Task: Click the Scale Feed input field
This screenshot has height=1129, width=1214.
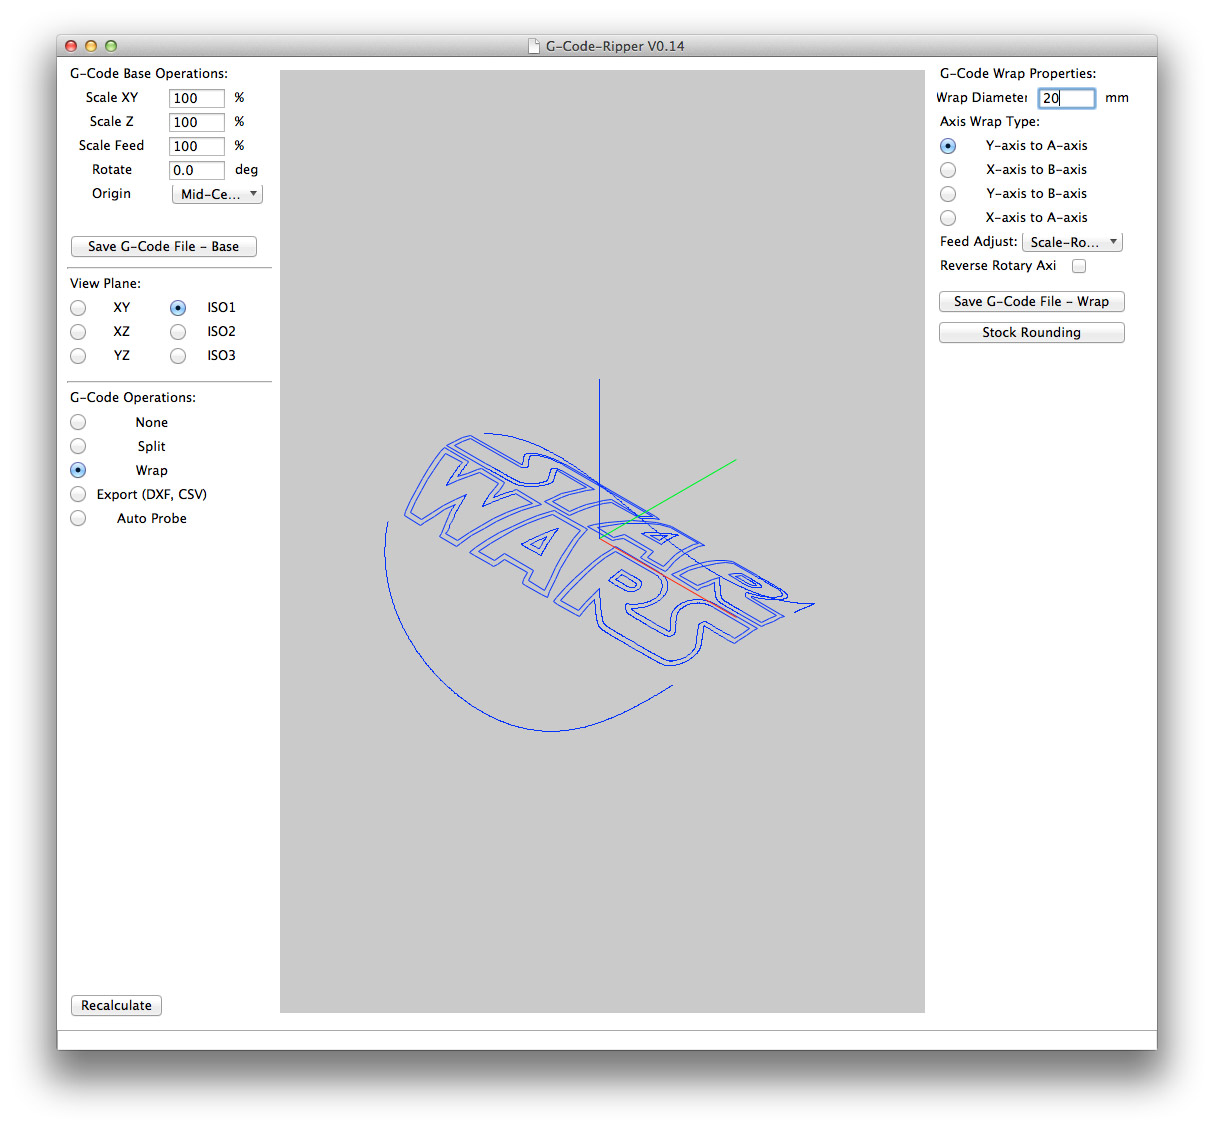Action: point(196,146)
